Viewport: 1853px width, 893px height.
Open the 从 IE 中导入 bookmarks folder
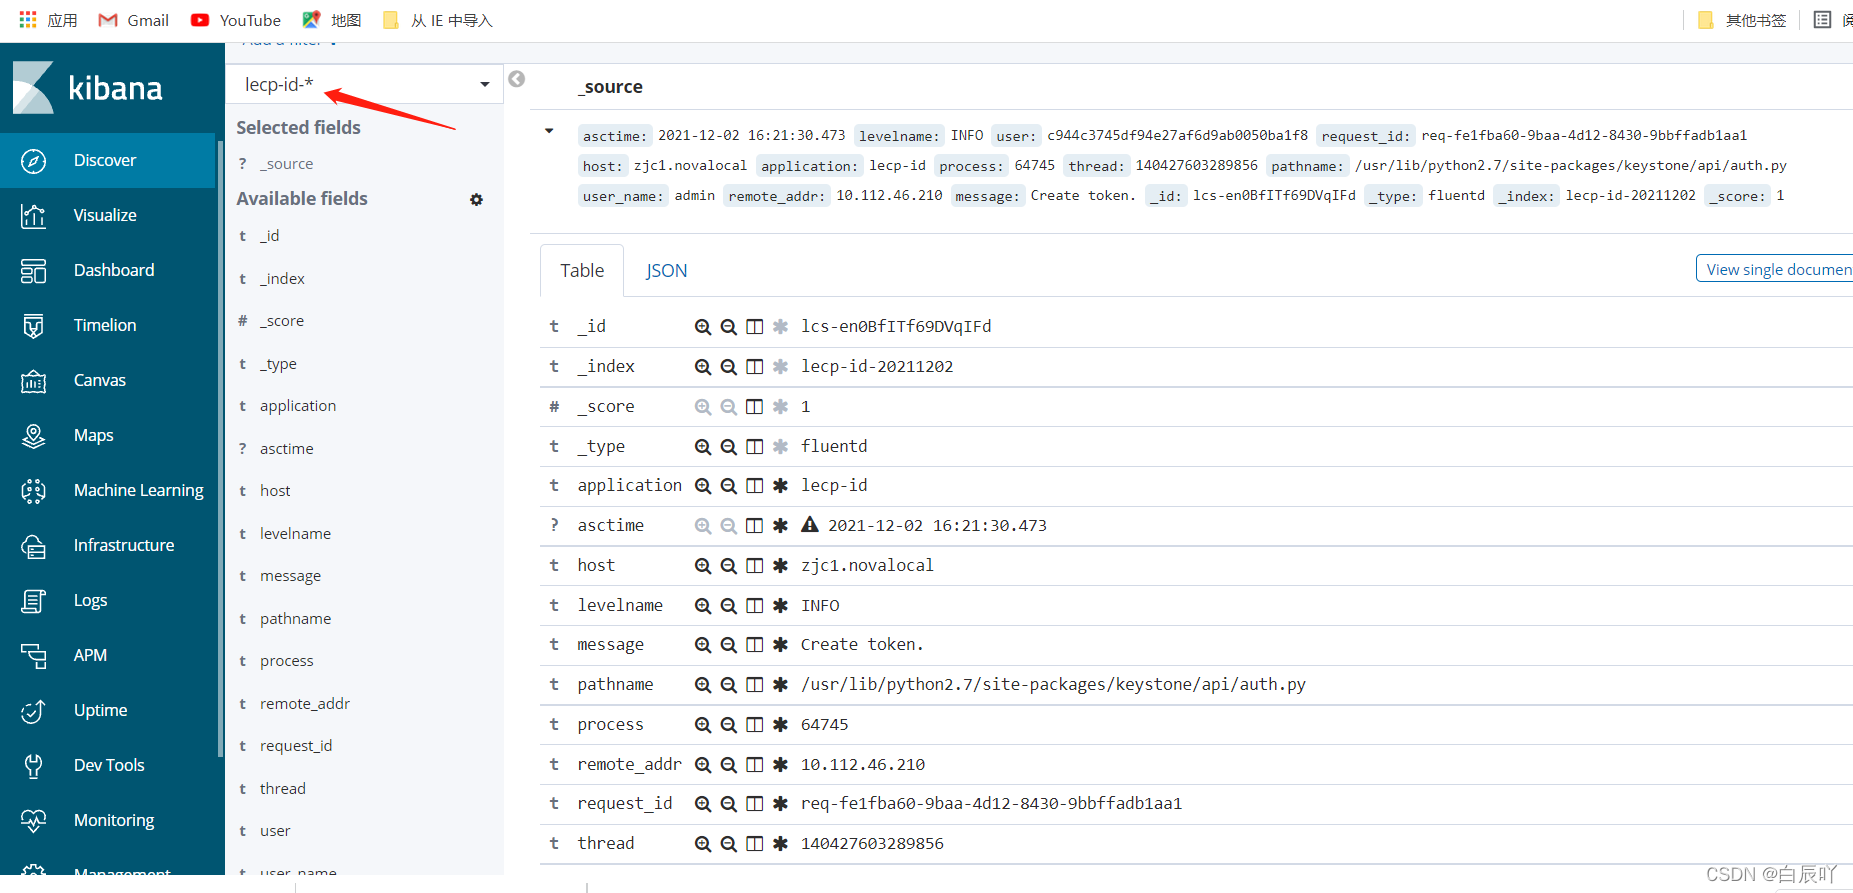[x=438, y=20]
